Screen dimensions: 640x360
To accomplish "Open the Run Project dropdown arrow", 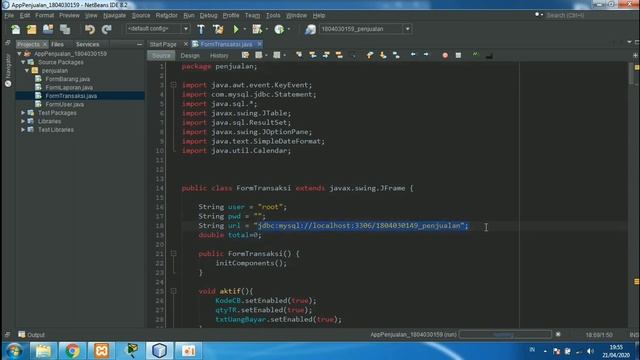I will pyautogui.click(x=244, y=29).
